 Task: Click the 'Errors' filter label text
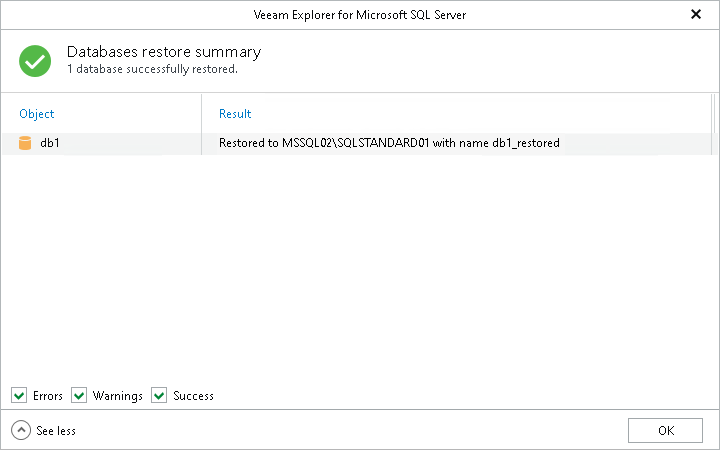click(x=48, y=396)
